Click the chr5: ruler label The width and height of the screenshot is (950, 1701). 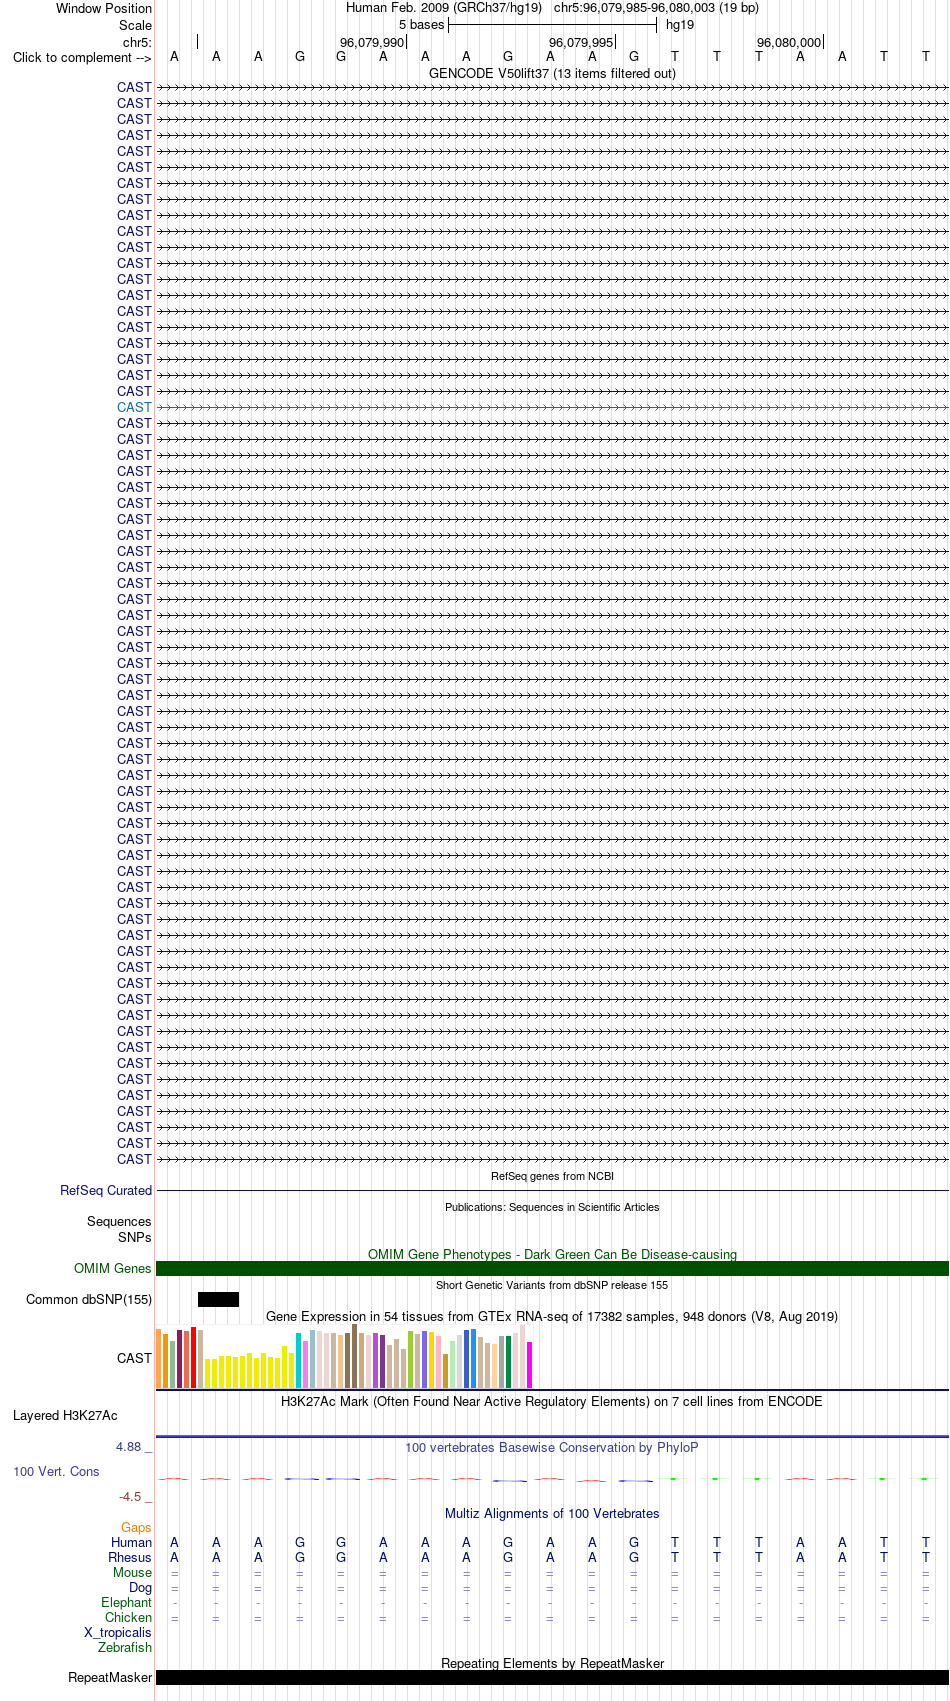[137, 43]
